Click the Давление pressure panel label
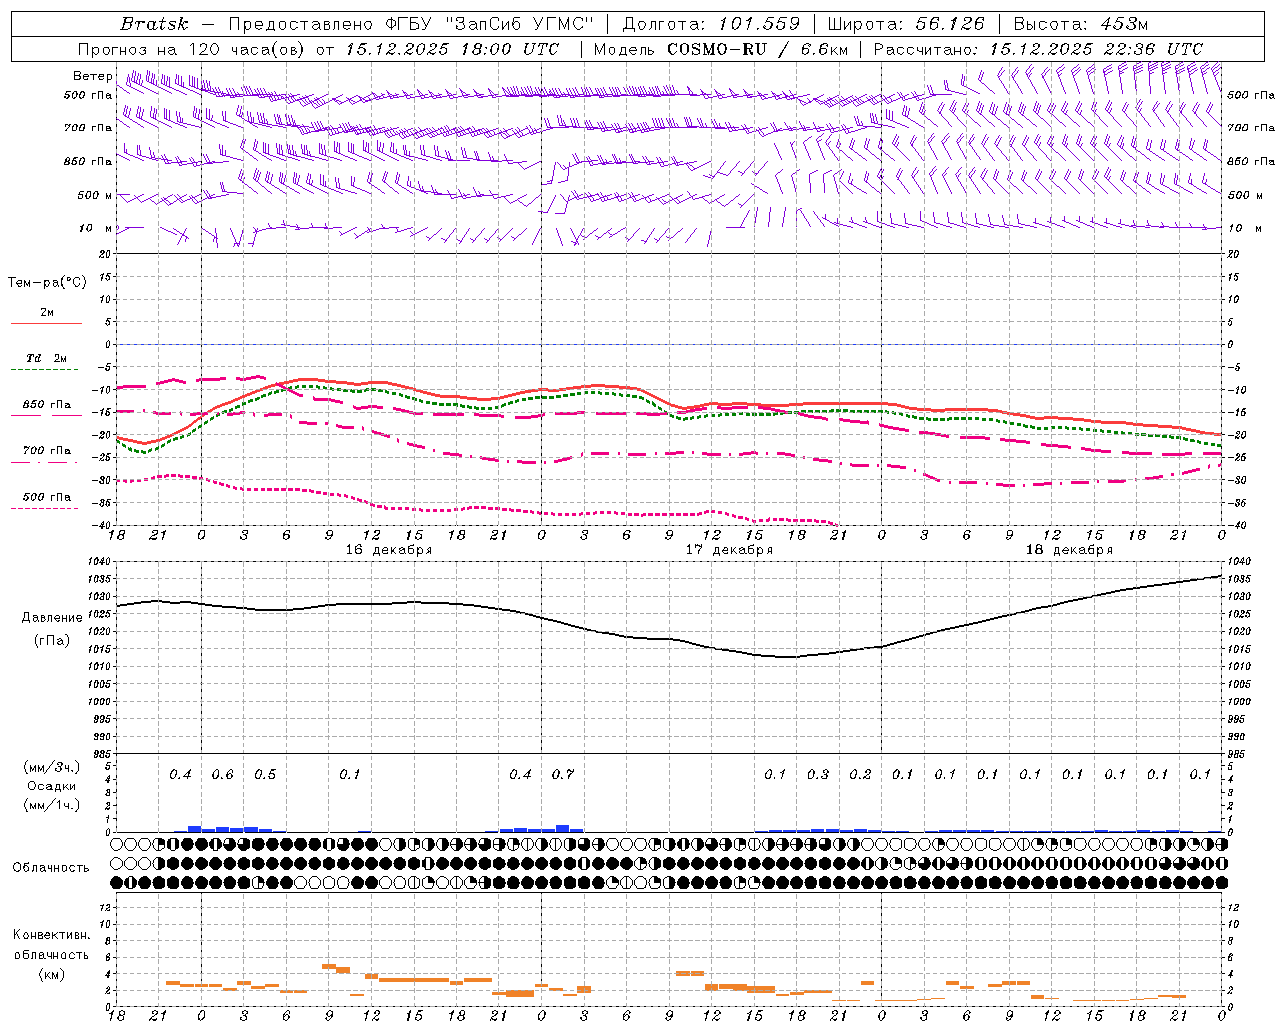The image size is (1280, 1024). coord(52,618)
